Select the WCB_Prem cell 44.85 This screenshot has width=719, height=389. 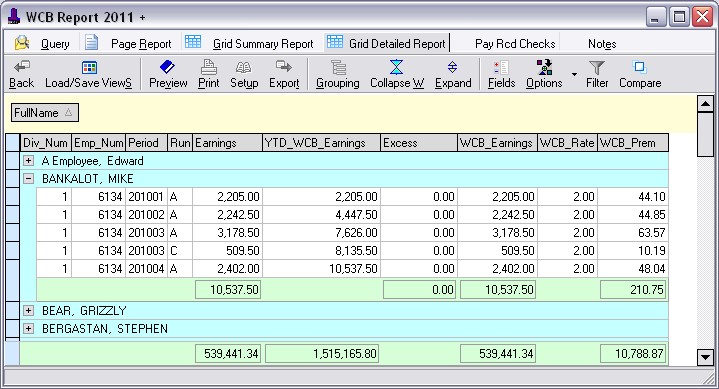(633, 215)
